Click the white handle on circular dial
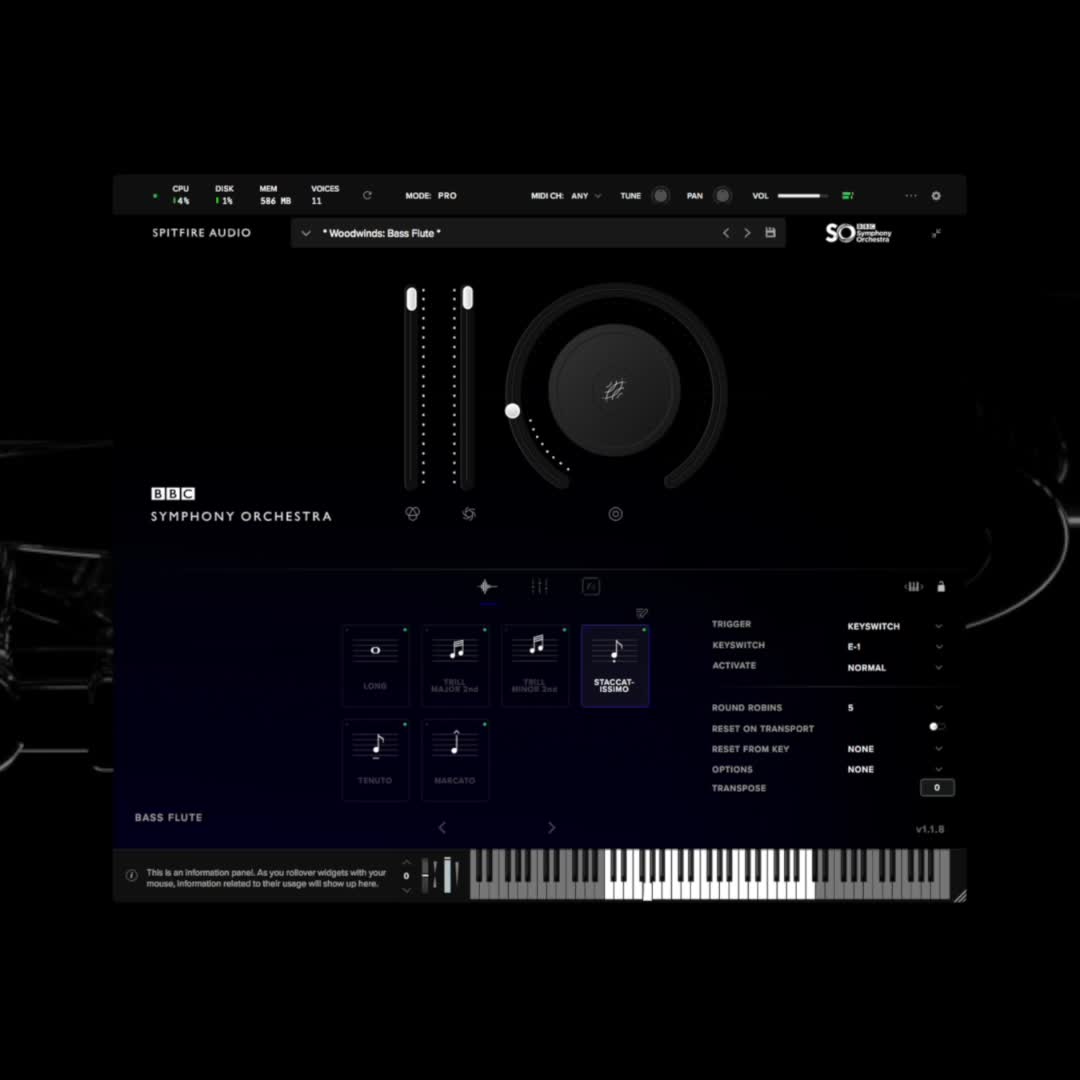This screenshot has height=1080, width=1080. 512,411
